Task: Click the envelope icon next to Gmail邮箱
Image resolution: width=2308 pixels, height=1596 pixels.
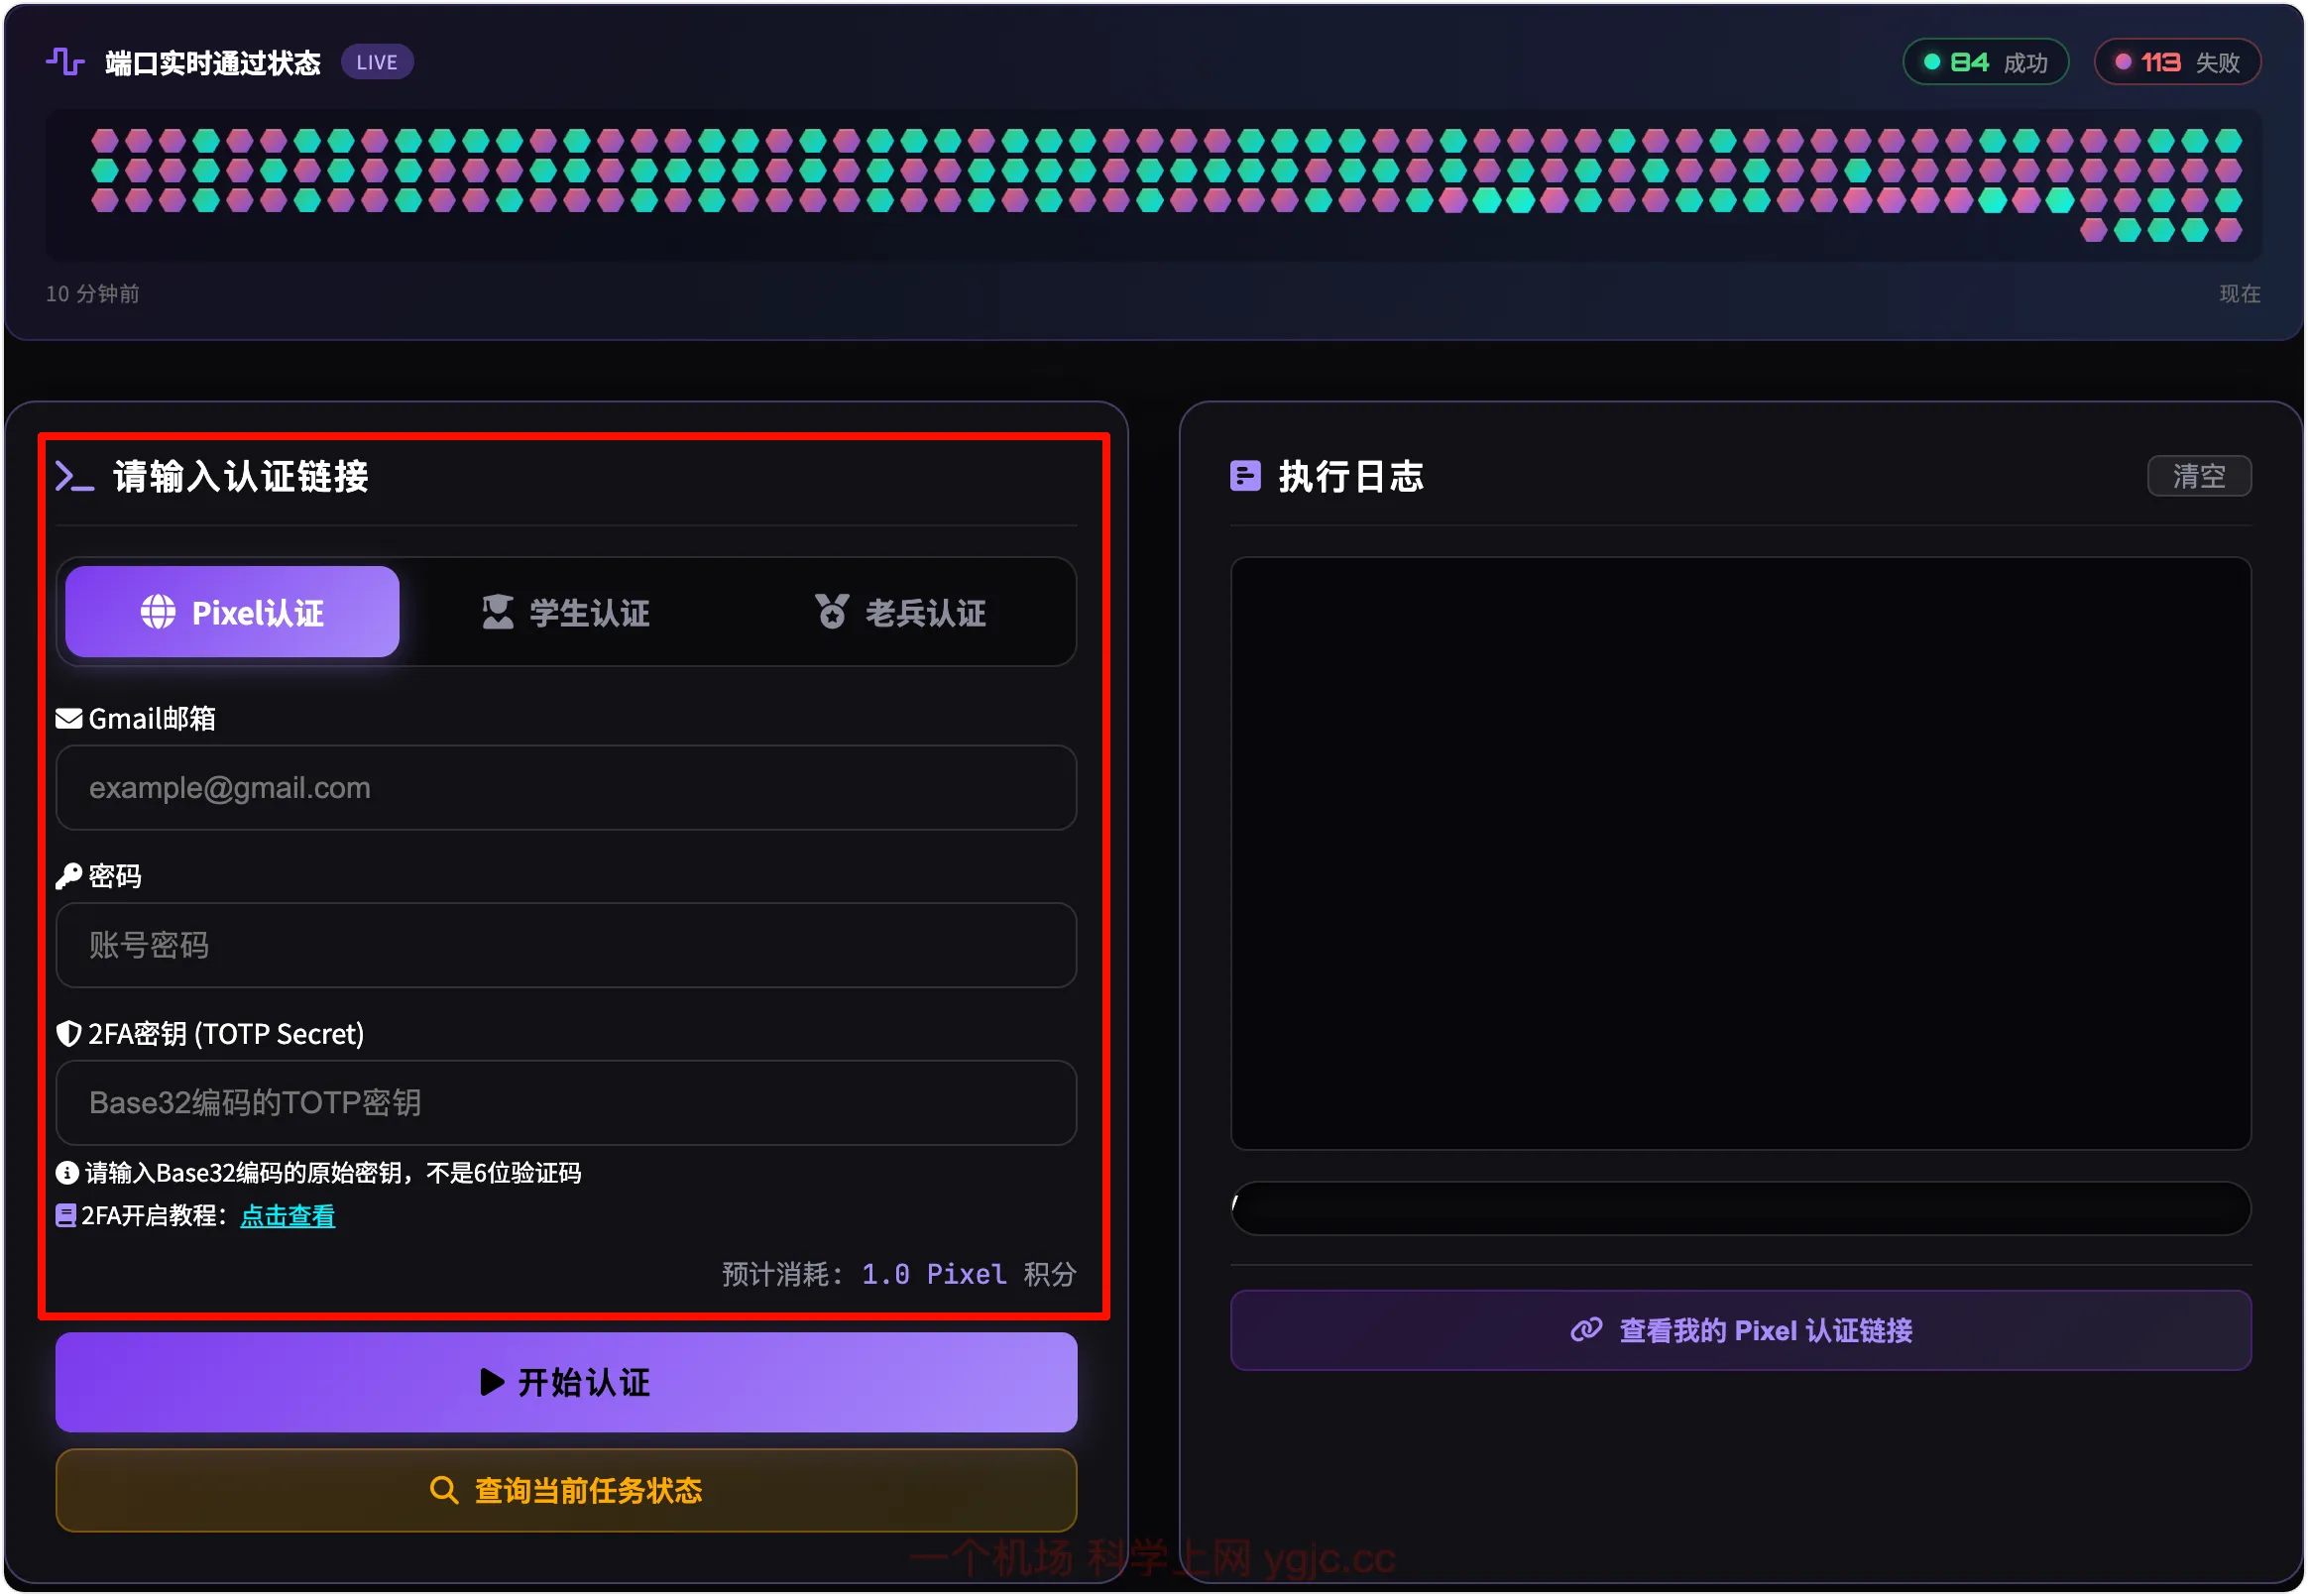Action: pyautogui.click(x=68, y=718)
